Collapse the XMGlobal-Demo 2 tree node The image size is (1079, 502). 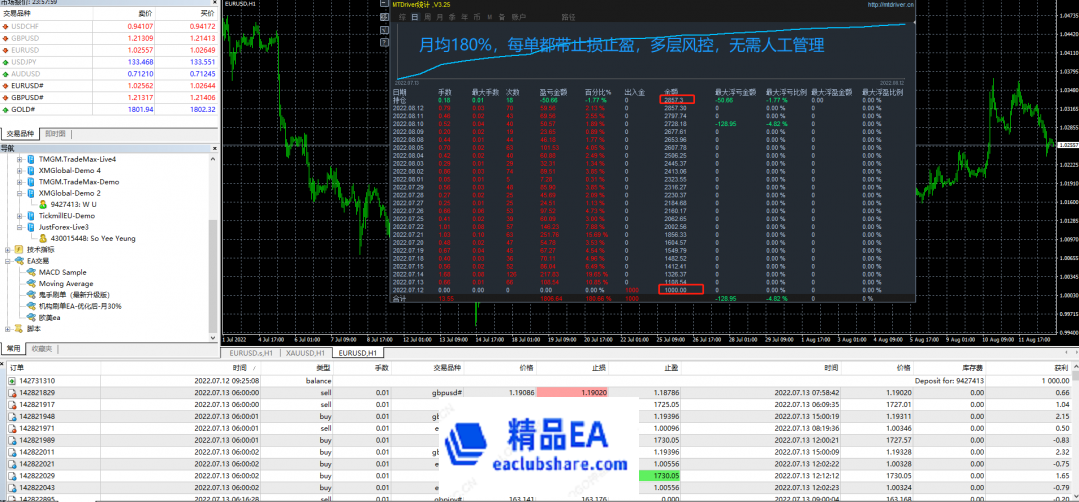coord(20,192)
